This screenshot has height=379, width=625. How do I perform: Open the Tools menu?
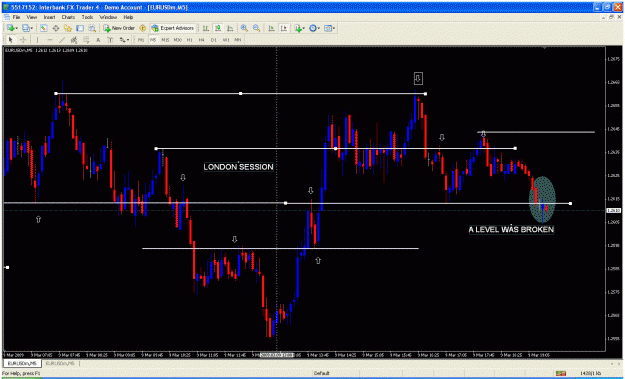[x=87, y=18]
